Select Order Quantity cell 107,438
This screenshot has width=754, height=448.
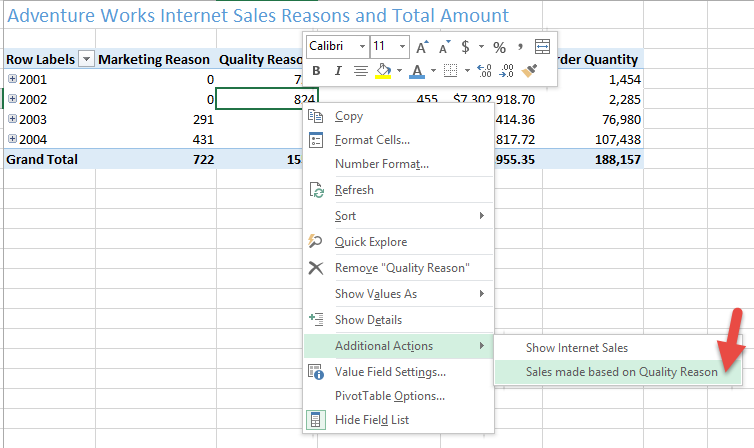click(593, 139)
